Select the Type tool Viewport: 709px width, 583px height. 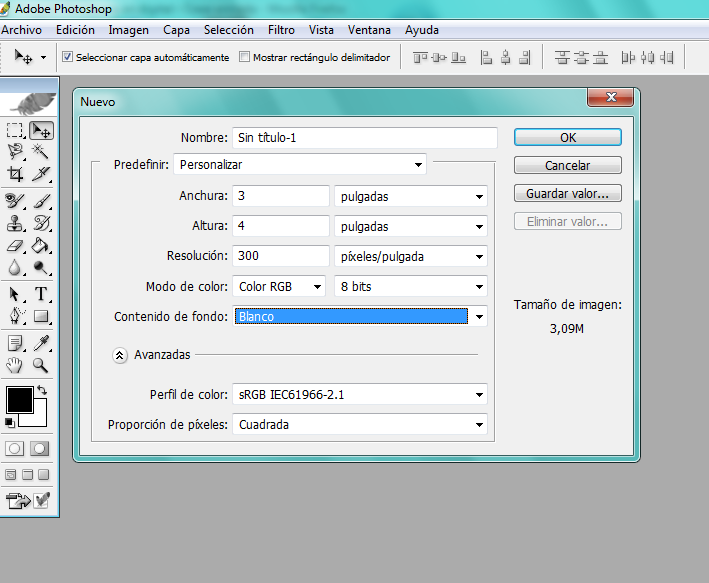(x=41, y=294)
